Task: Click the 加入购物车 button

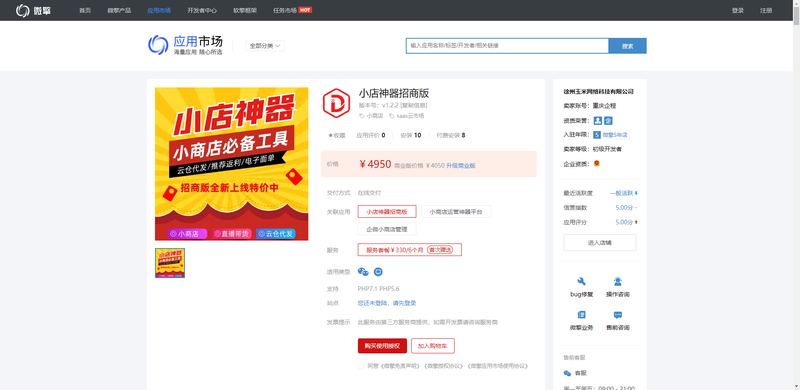Action: (433, 346)
